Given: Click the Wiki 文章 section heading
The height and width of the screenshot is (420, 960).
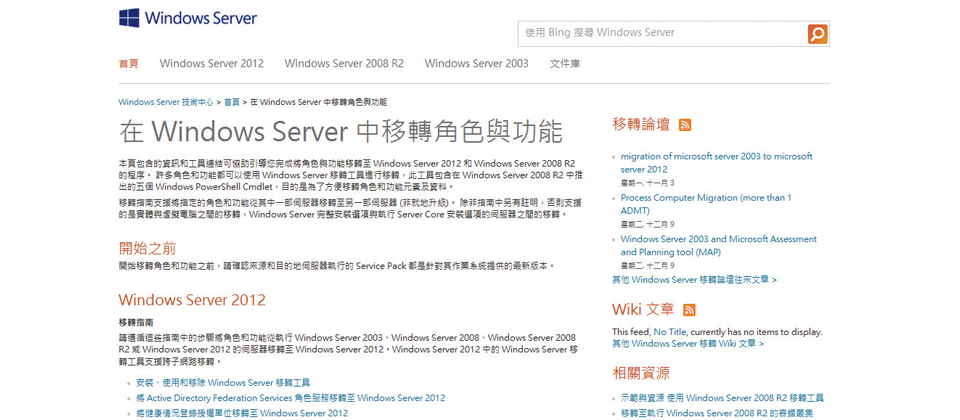Looking at the screenshot, I should (643, 309).
